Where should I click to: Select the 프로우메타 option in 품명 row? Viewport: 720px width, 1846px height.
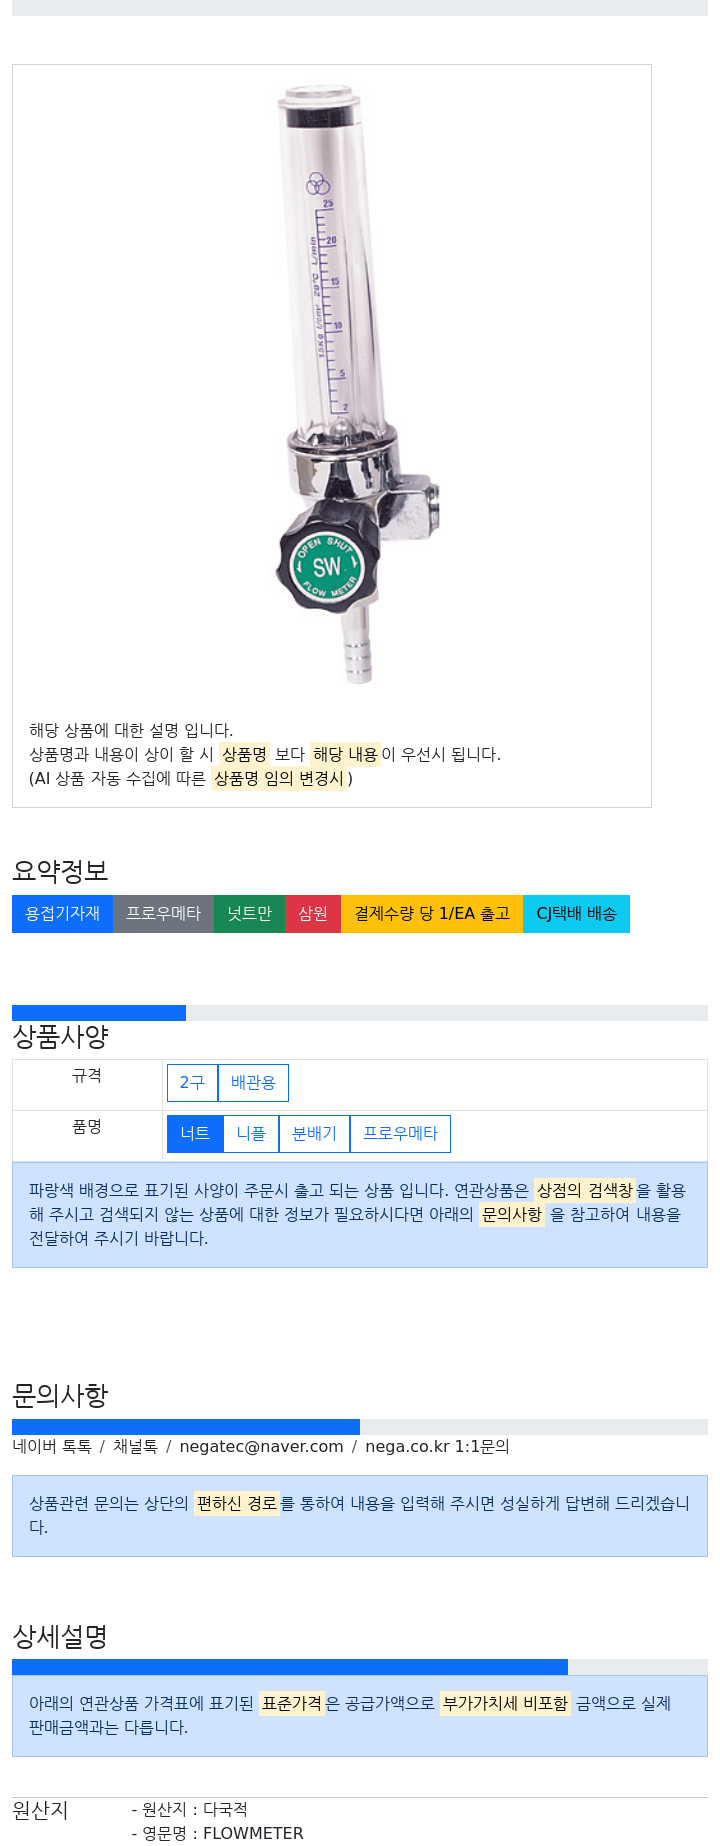(x=400, y=1133)
